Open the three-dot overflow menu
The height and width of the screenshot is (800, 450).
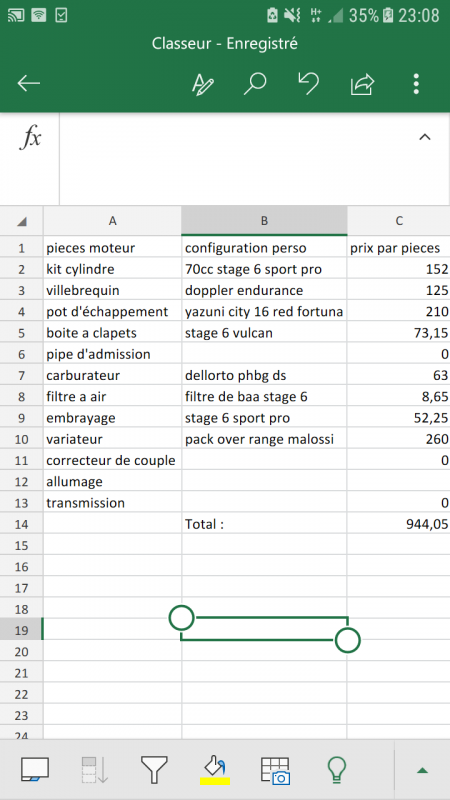416,84
